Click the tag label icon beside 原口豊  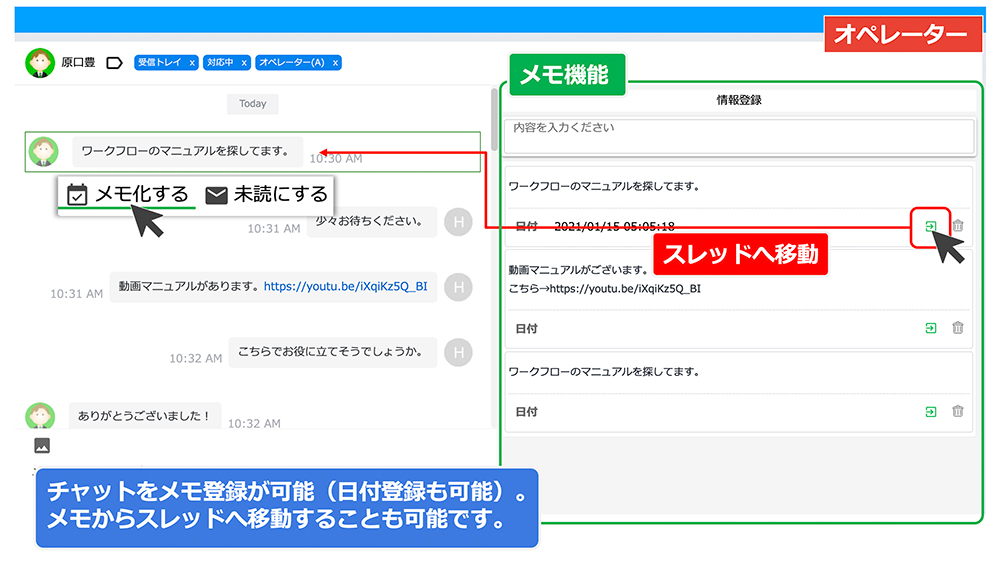coord(114,63)
